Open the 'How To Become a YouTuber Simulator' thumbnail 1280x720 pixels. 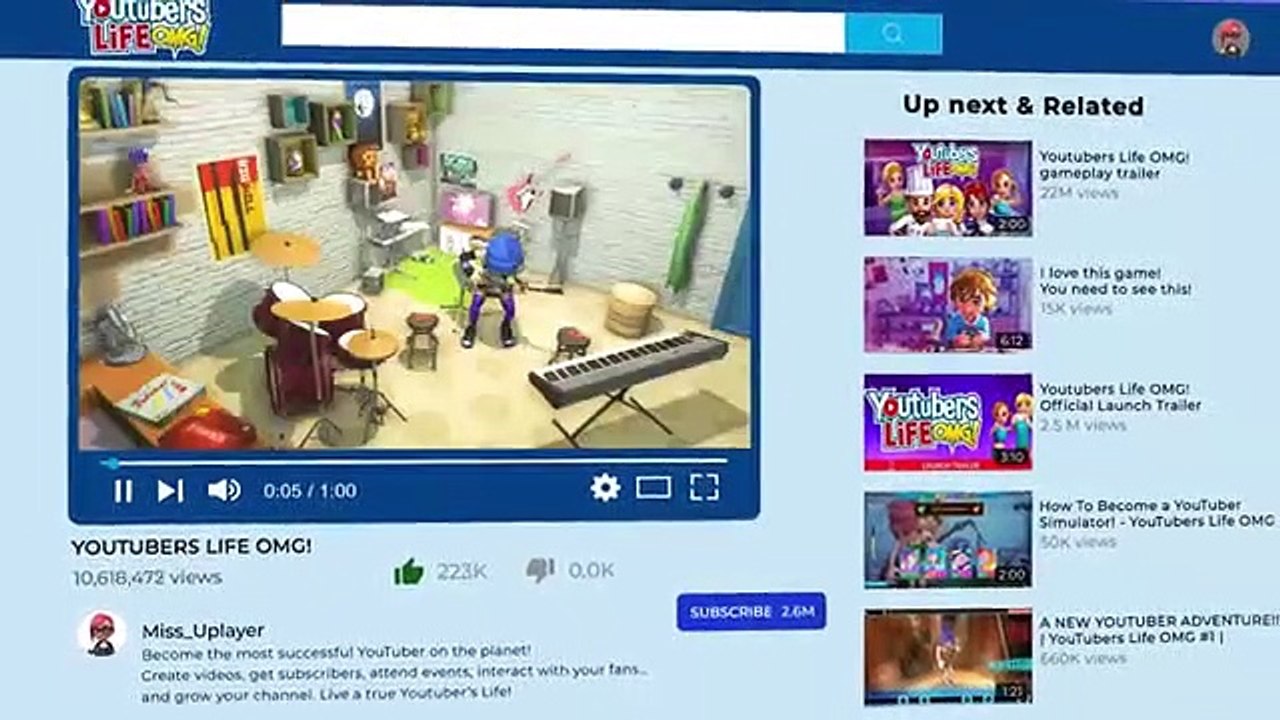[x=948, y=539]
